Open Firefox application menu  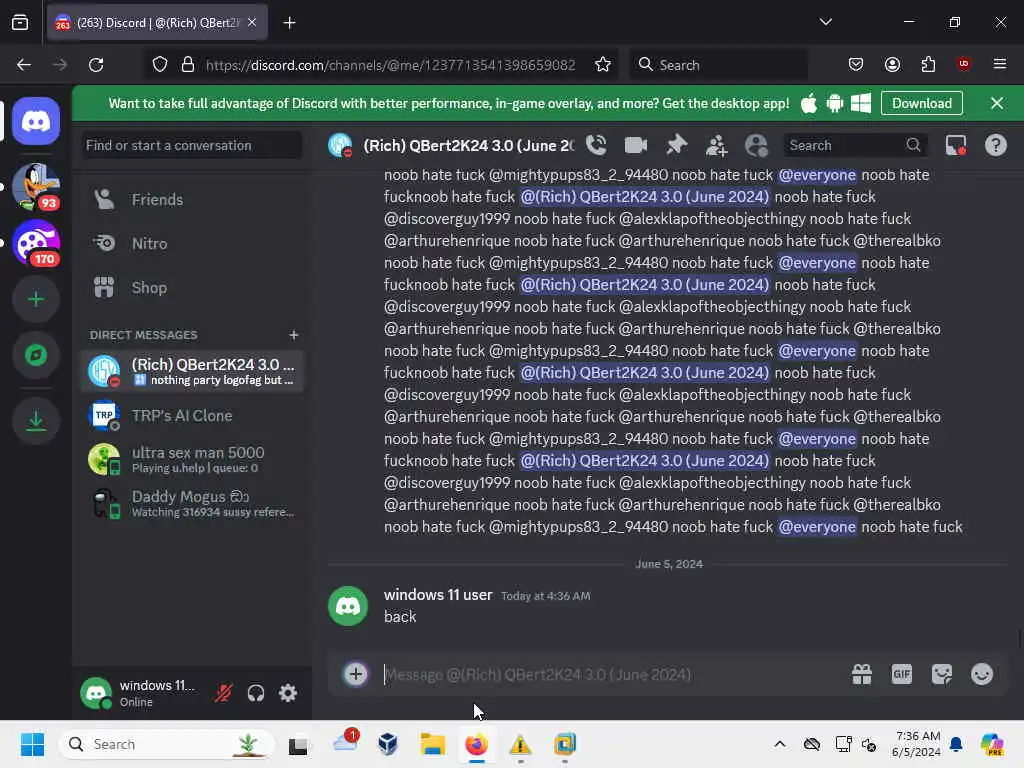1000,64
